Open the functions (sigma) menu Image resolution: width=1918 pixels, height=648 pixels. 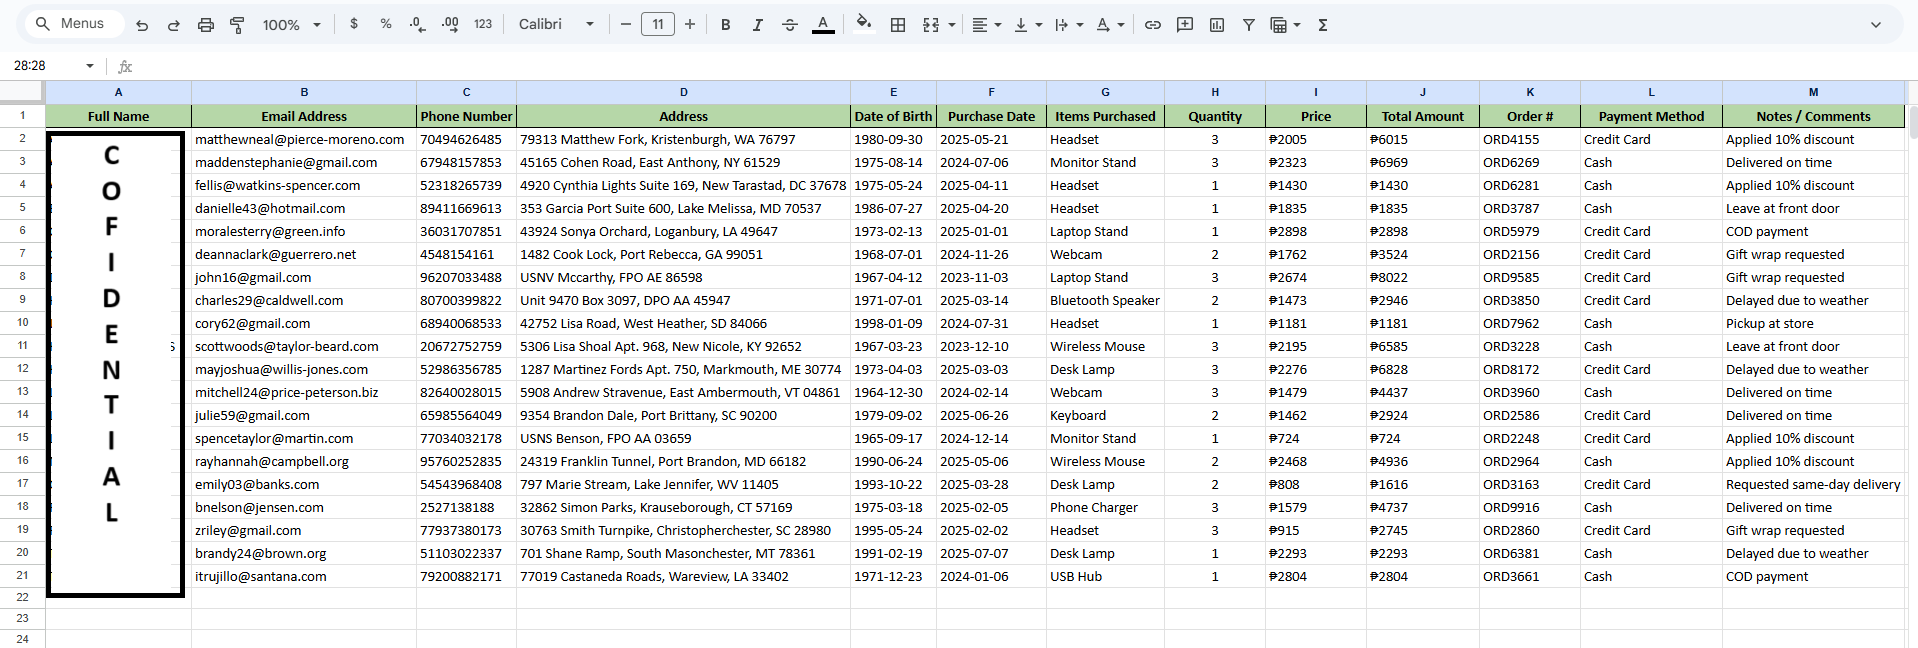(1323, 25)
